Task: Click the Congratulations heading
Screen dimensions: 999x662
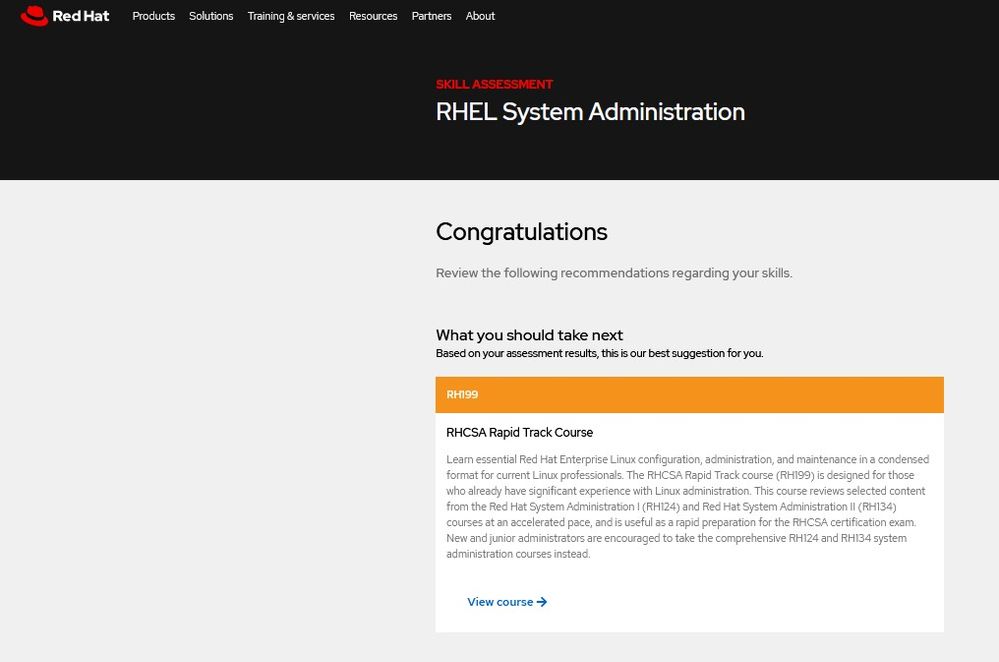Action: pyautogui.click(x=521, y=232)
